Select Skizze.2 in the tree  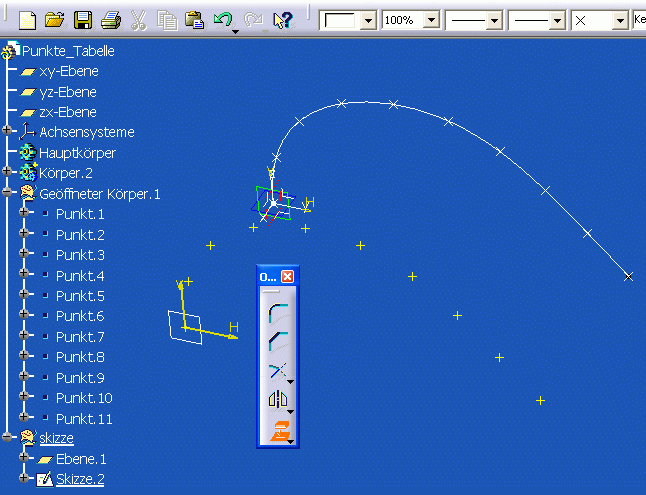(80, 479)
